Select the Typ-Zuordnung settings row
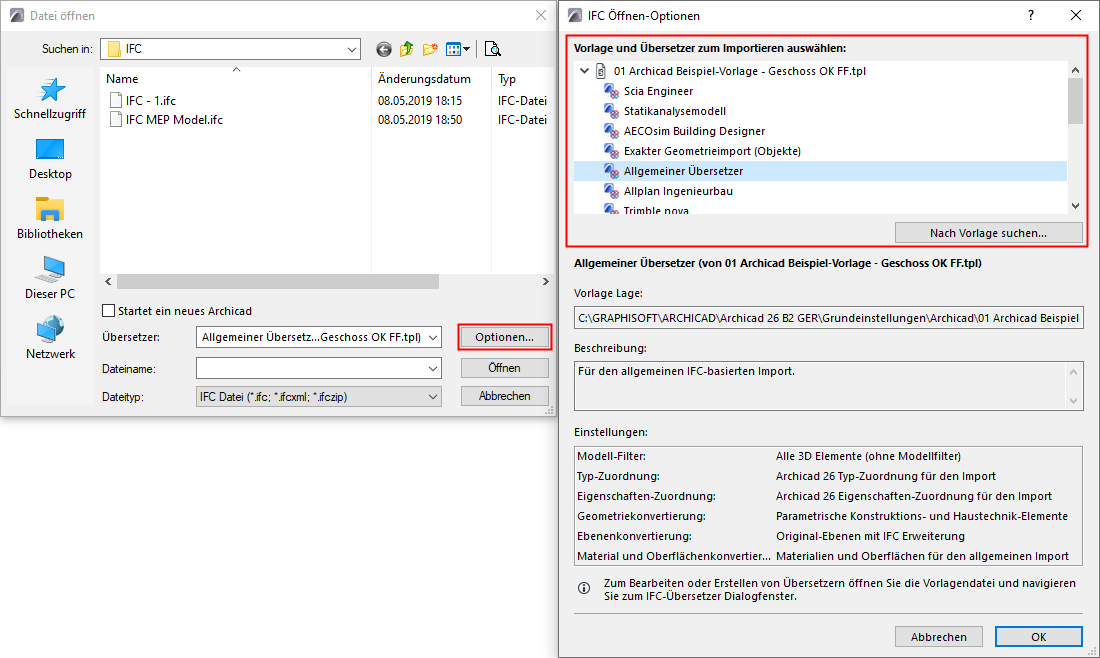 (829, 476)
